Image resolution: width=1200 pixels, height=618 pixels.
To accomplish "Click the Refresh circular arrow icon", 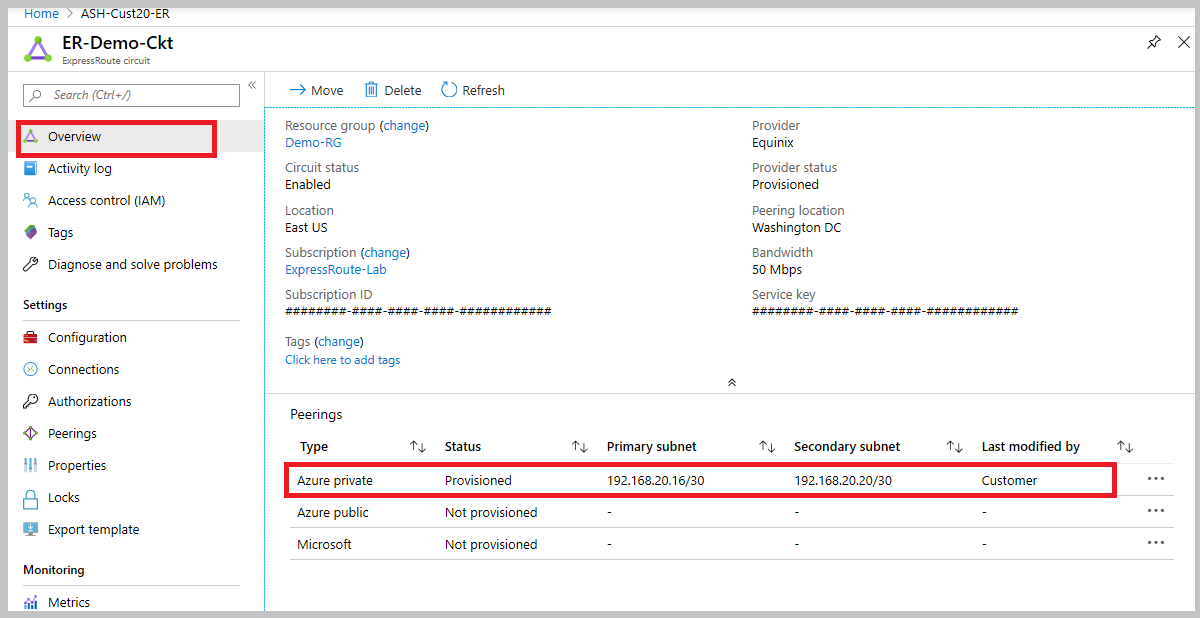I will pyautogui.click(x=449, y=90).
